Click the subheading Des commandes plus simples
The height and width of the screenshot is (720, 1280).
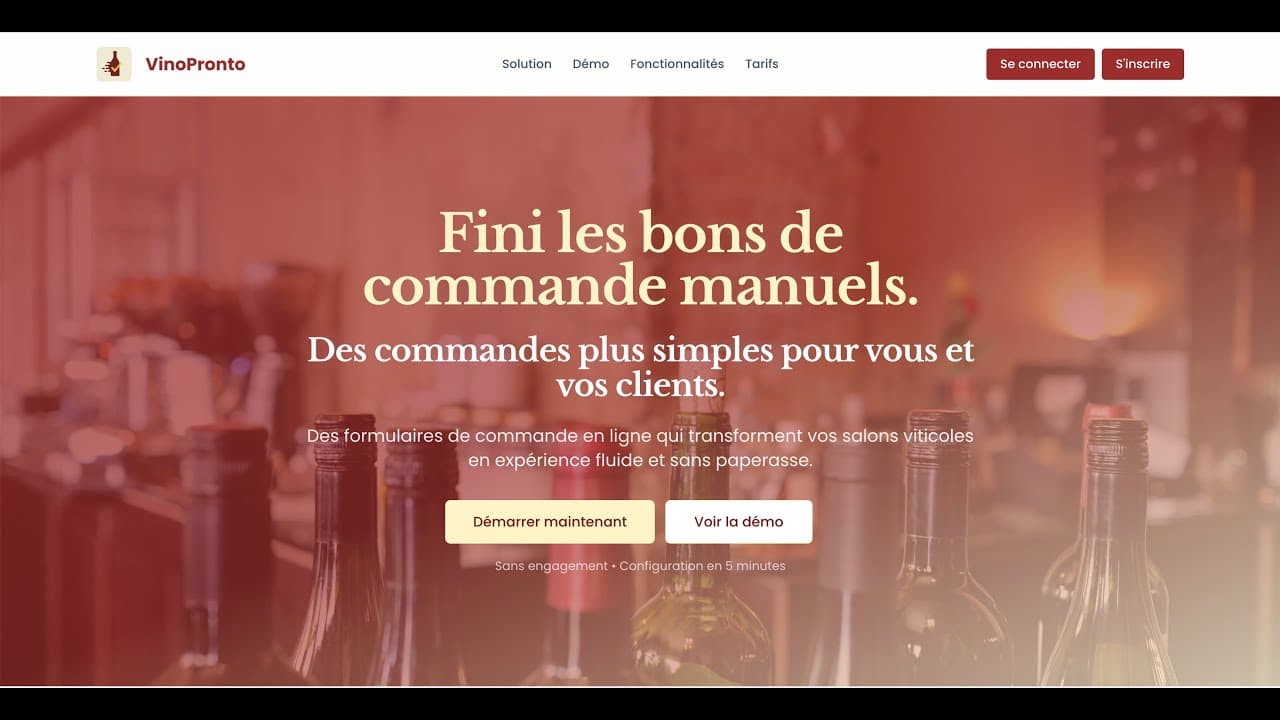coord(640,367)
